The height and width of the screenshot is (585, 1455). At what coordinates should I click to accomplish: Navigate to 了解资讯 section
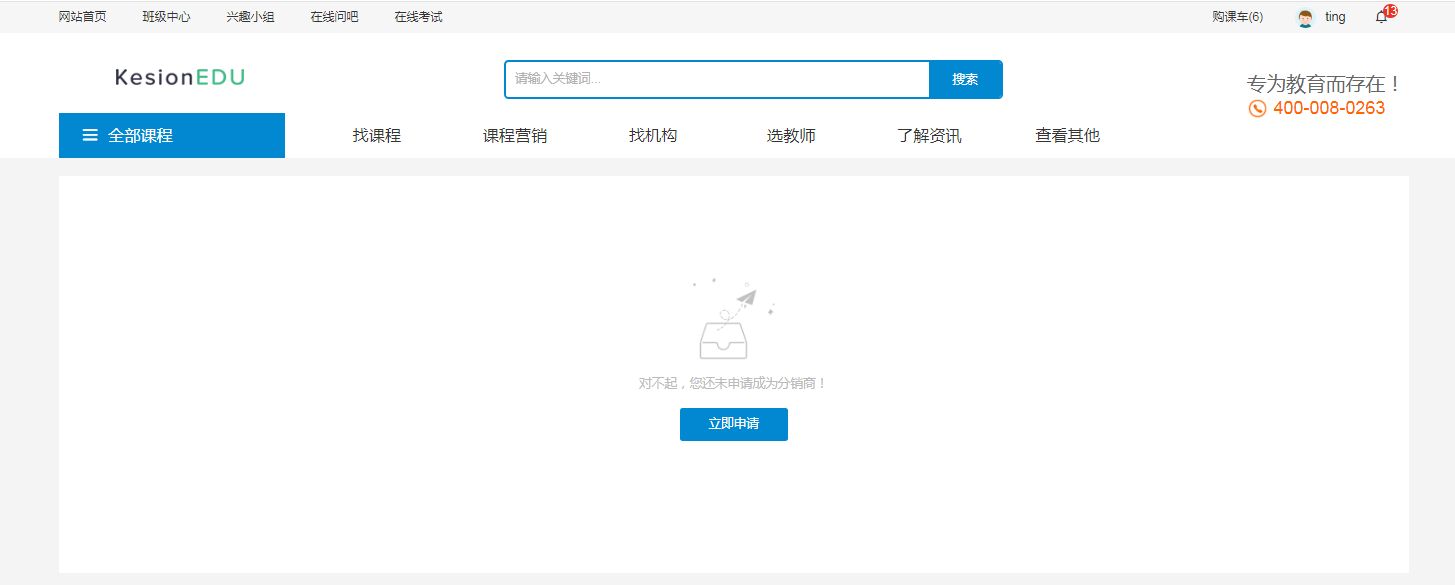click(x=929, y=136)
